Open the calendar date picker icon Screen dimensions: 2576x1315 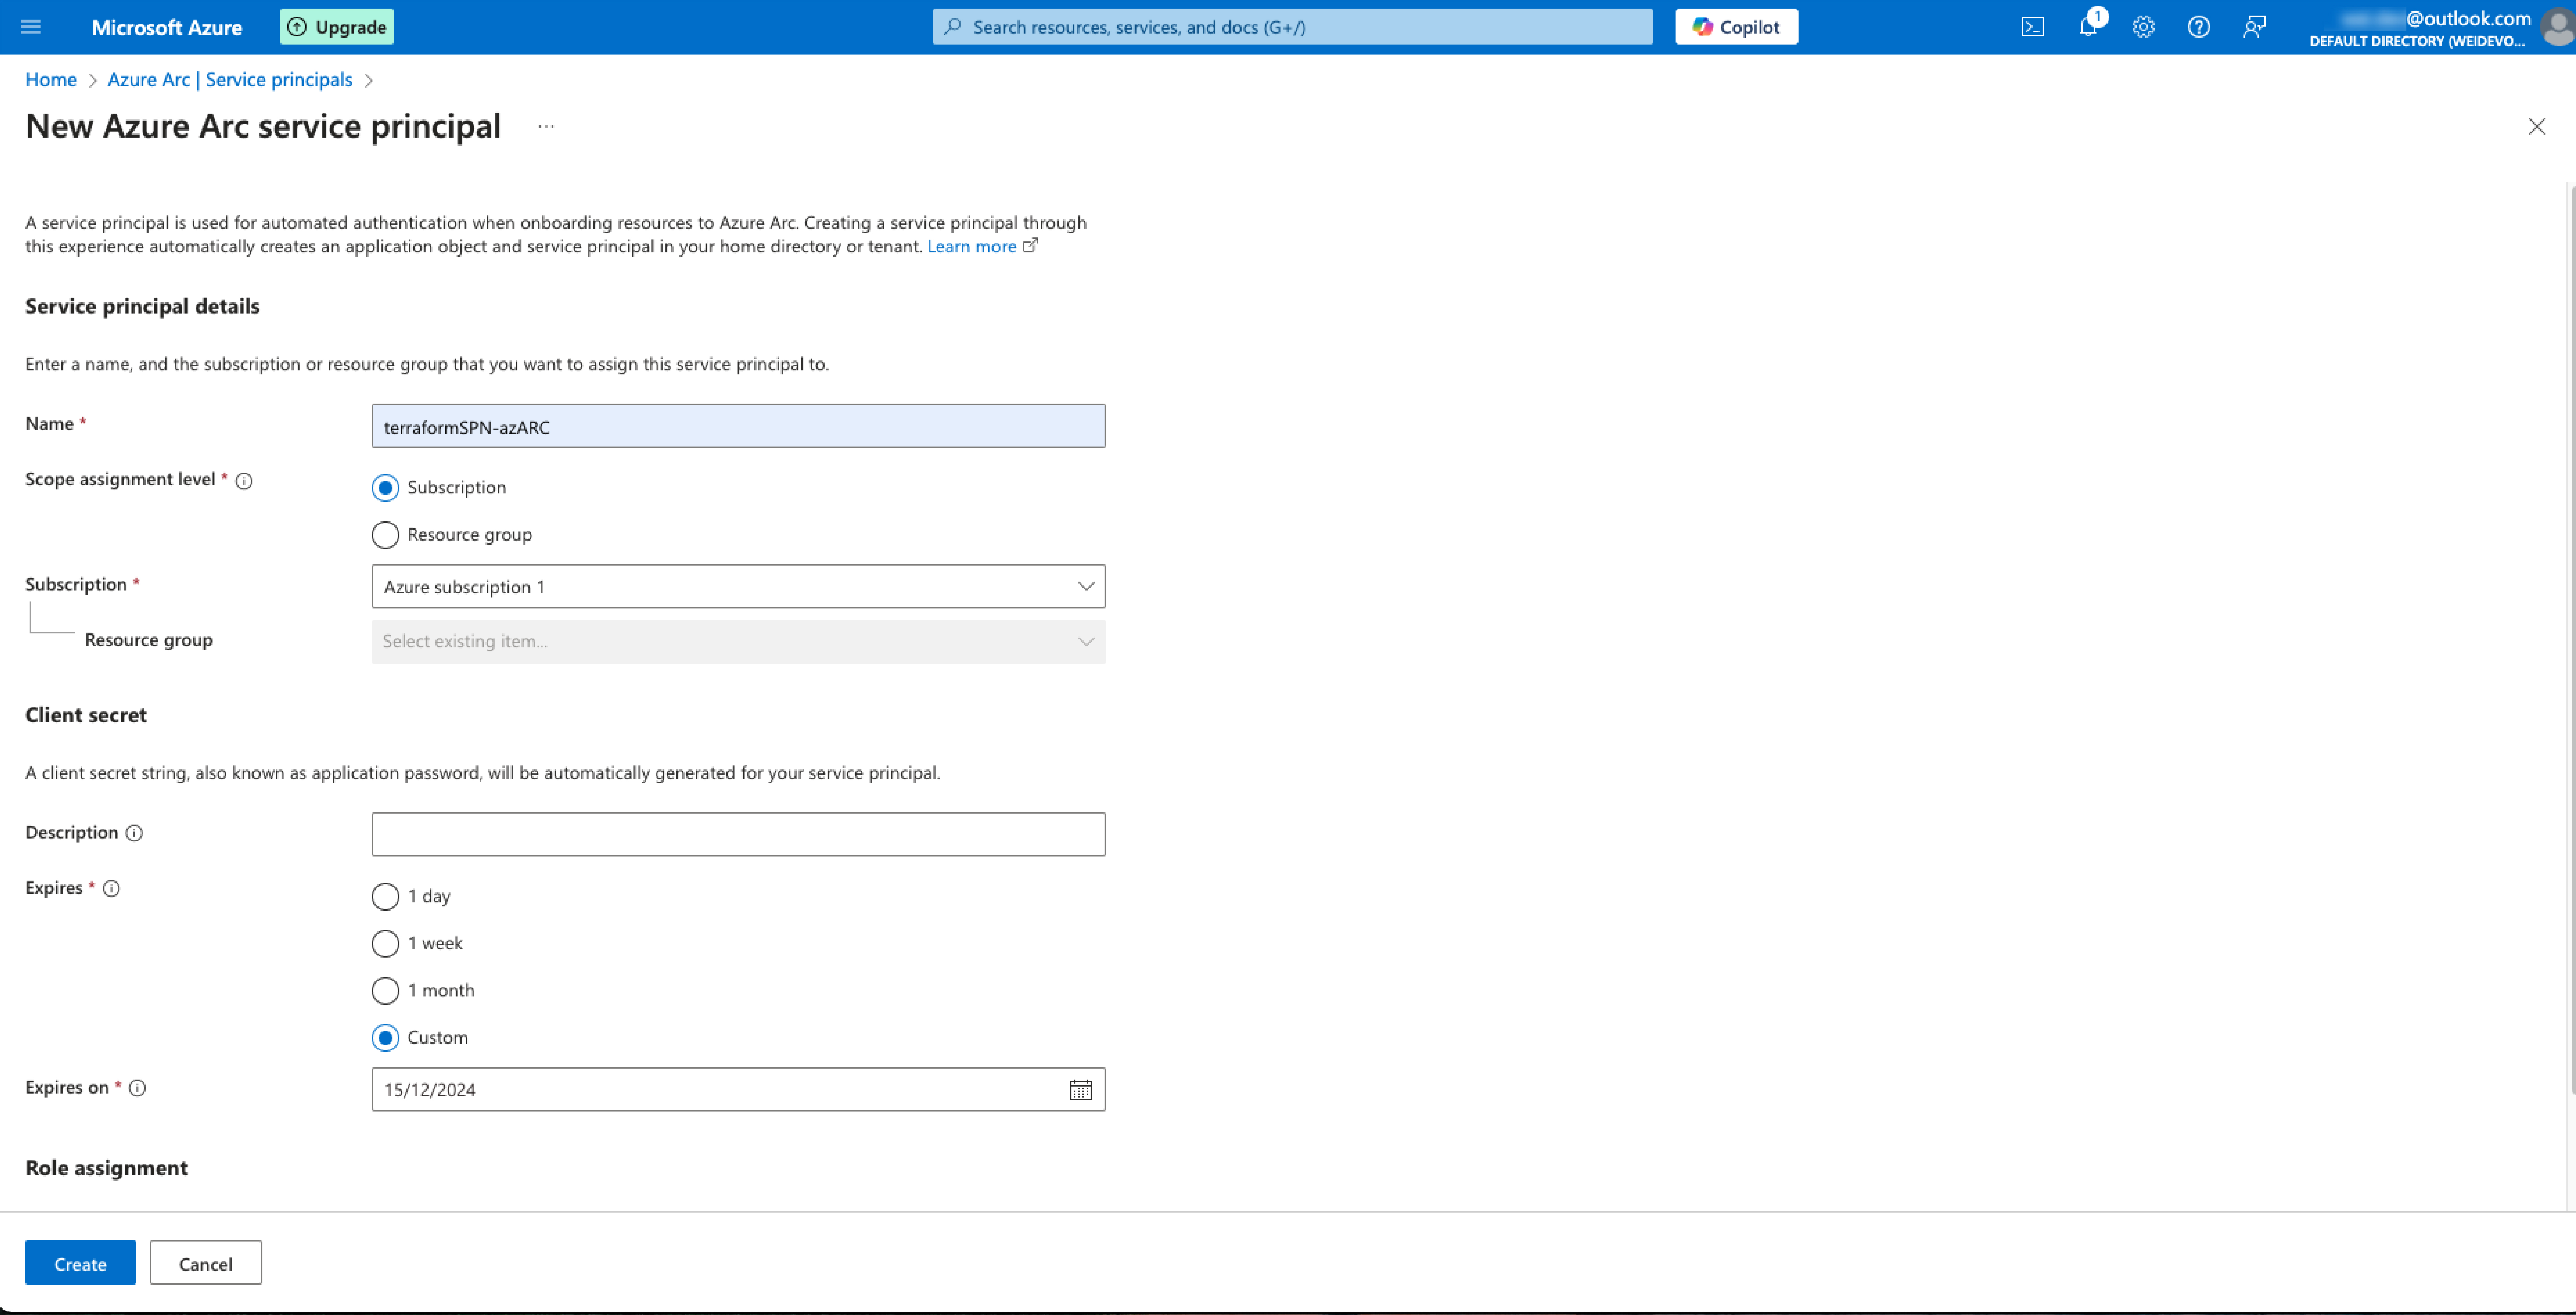pyautogui.click(x=1081, y=1090)
